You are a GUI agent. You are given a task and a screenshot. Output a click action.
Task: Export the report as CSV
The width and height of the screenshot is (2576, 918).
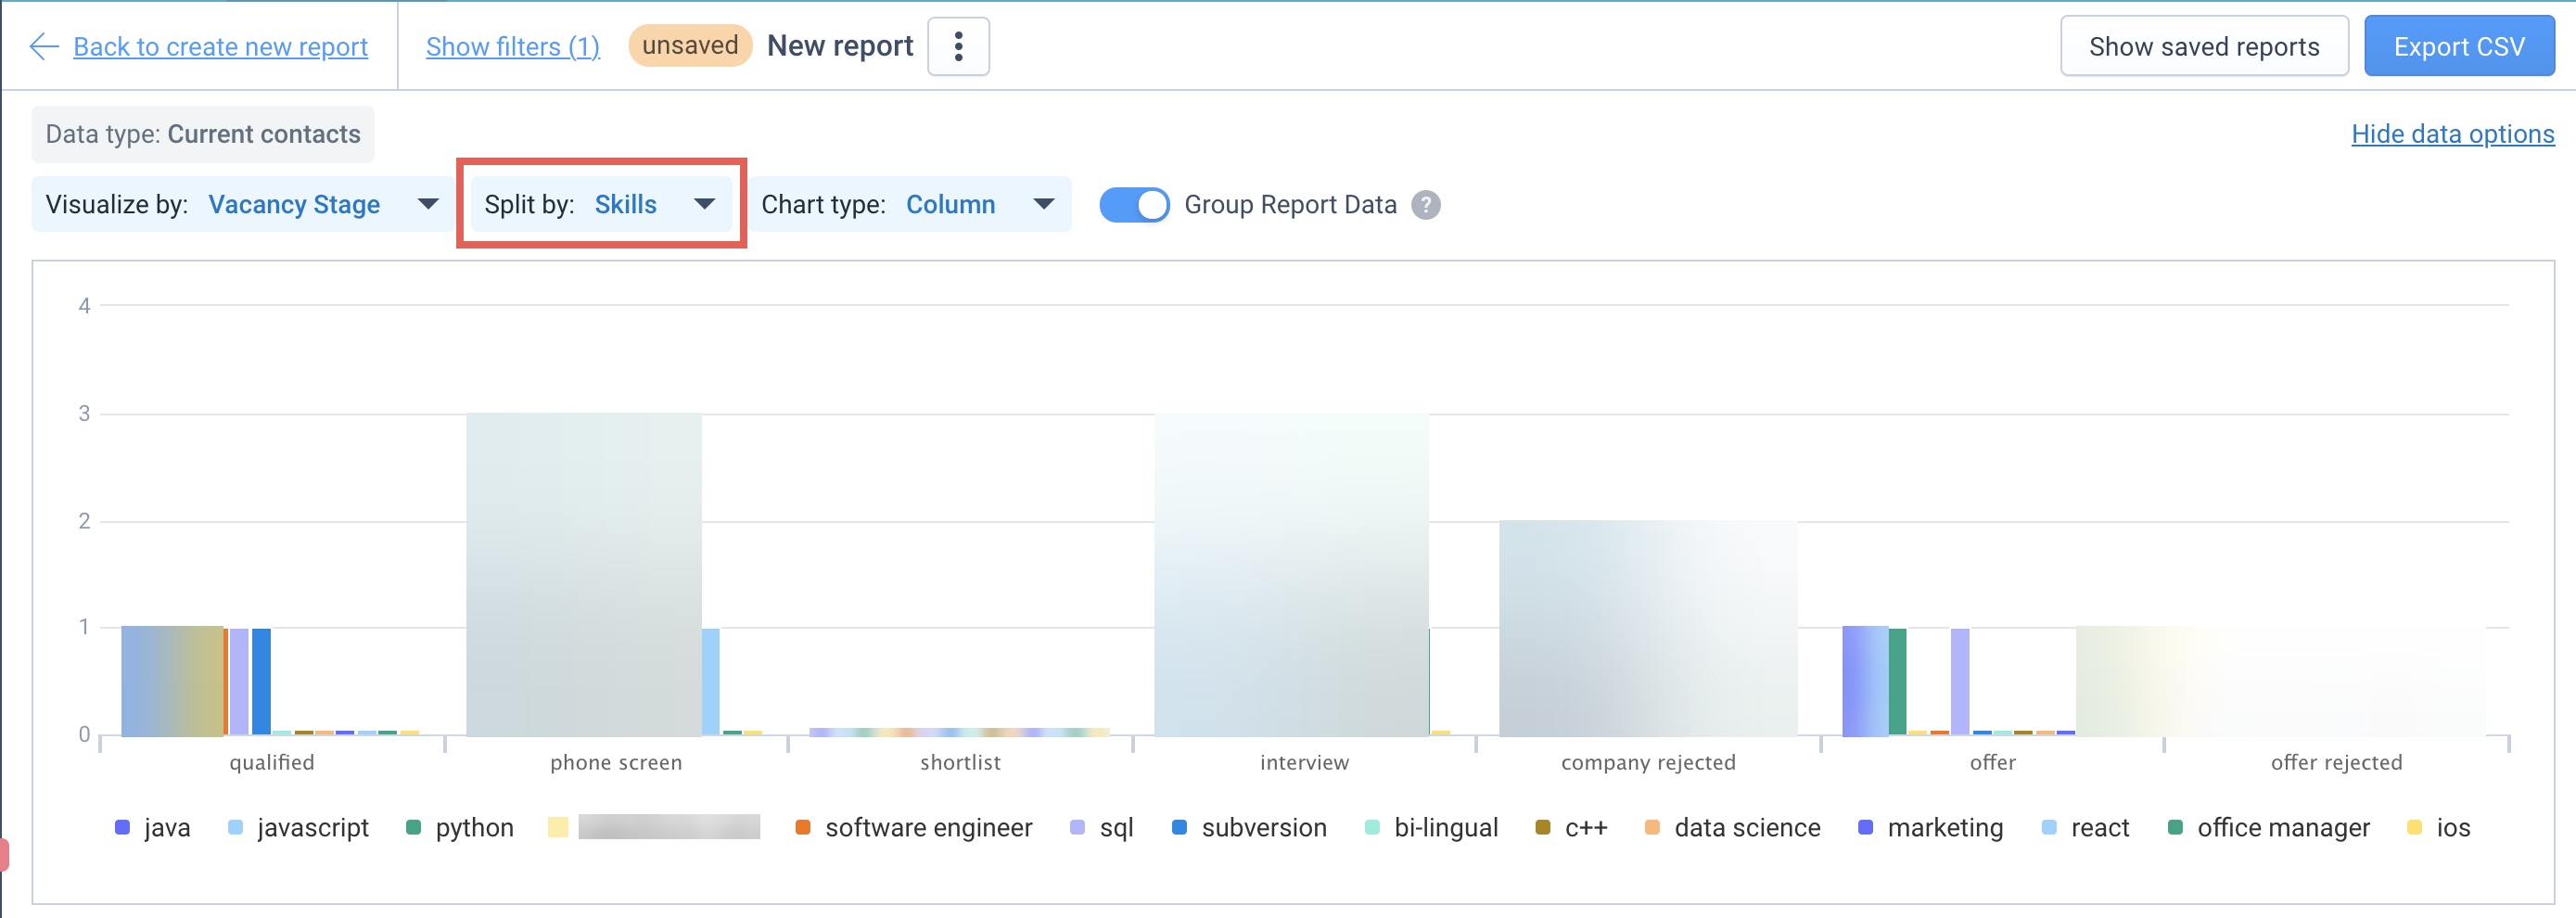tap(2459, 47)
